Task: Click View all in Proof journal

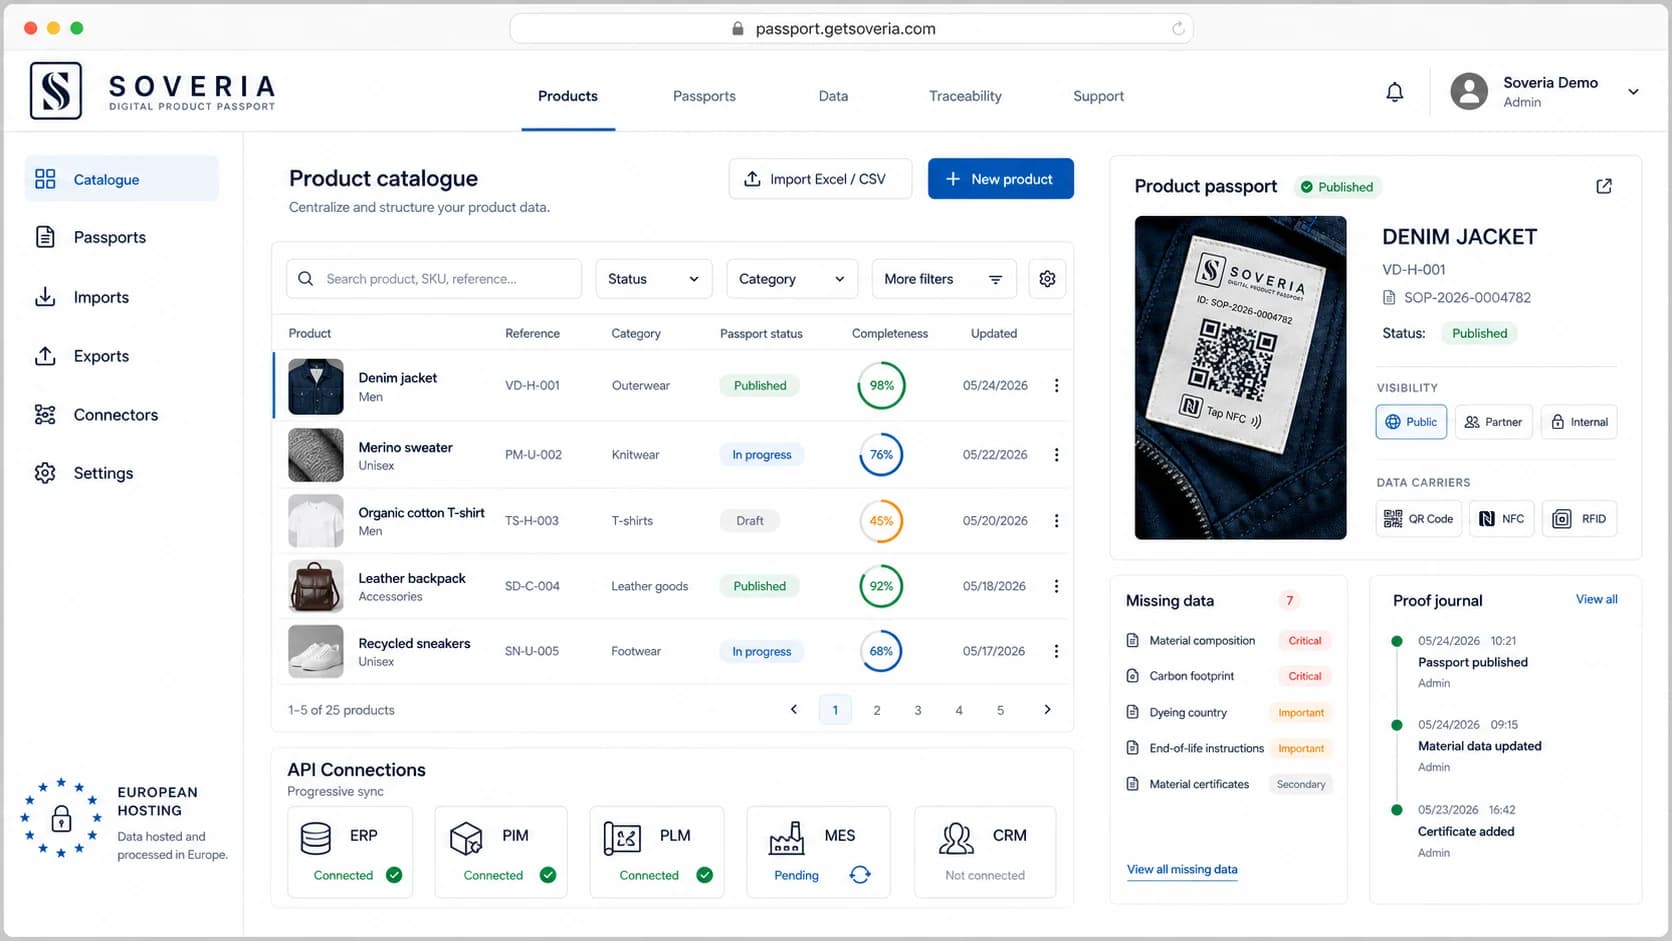Action: (1597, 599)
